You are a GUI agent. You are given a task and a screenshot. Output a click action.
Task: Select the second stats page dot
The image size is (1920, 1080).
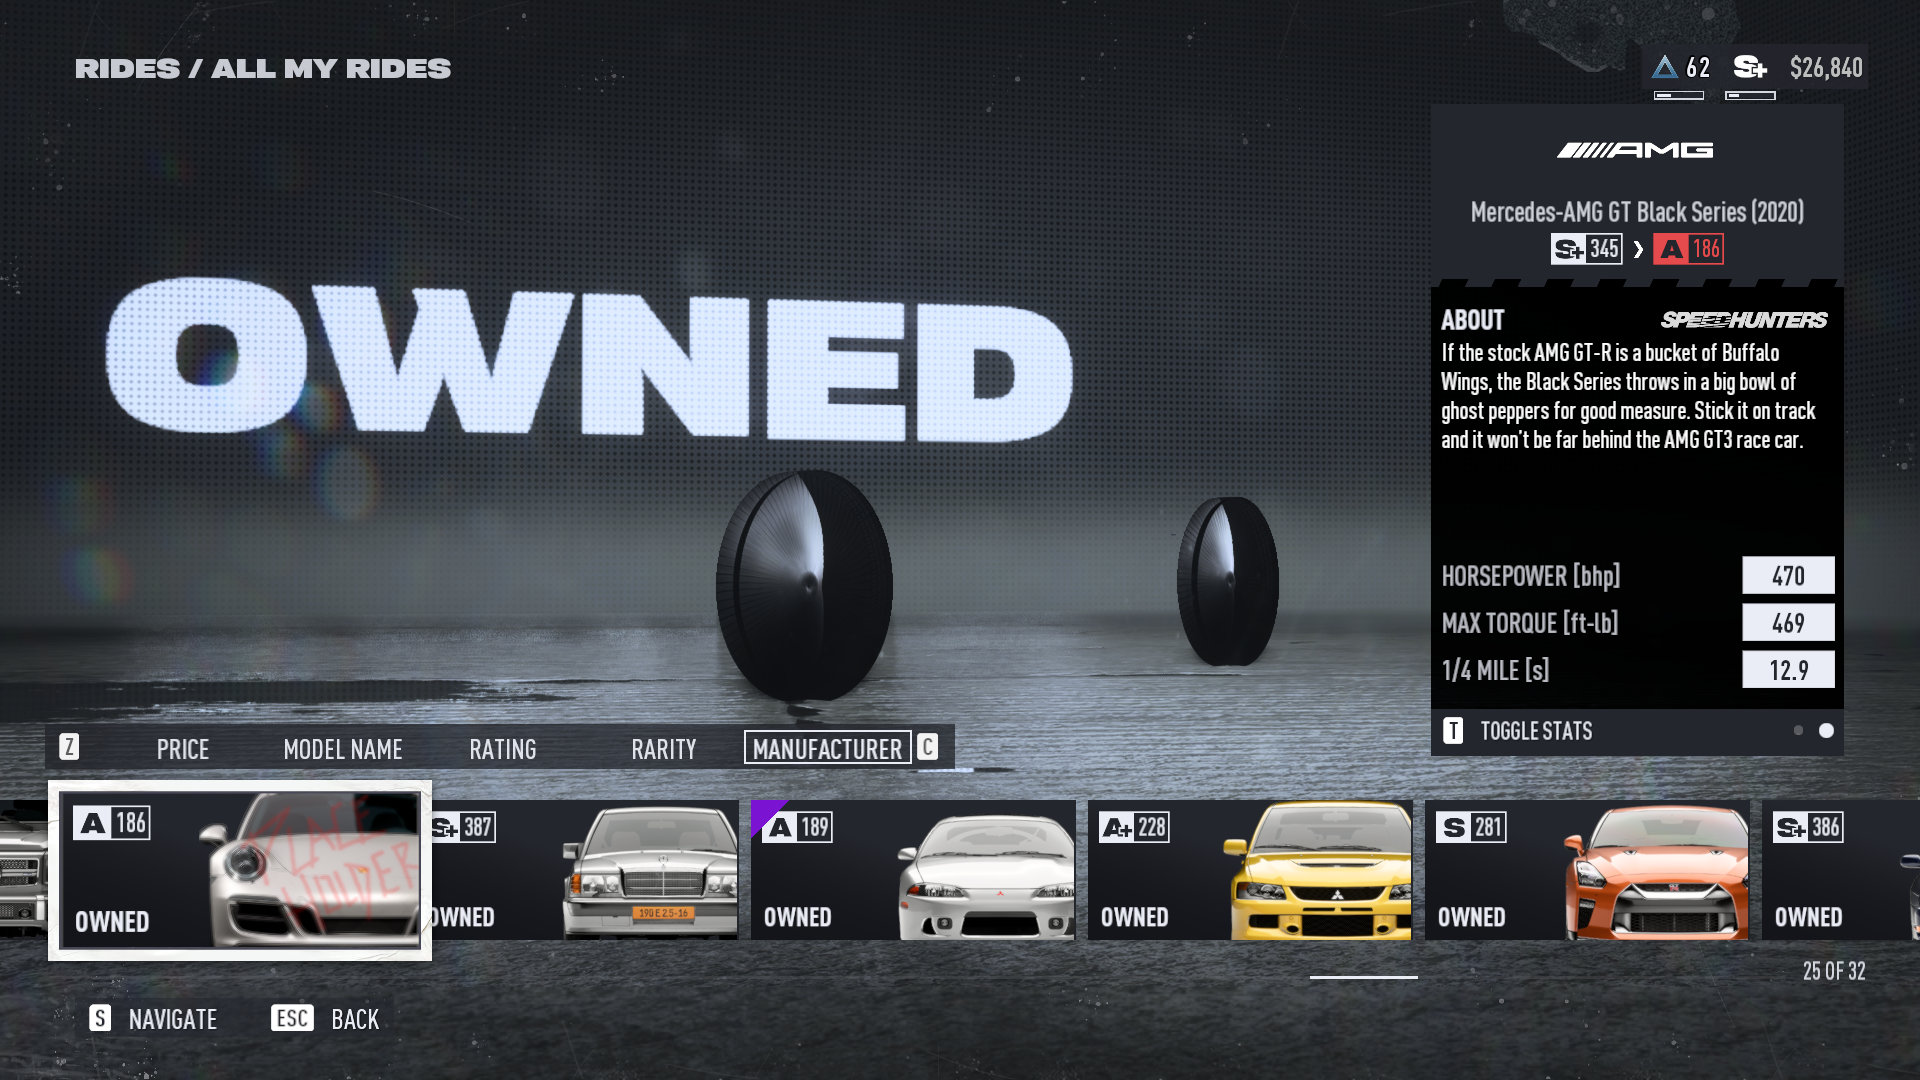pos(1826,731)
